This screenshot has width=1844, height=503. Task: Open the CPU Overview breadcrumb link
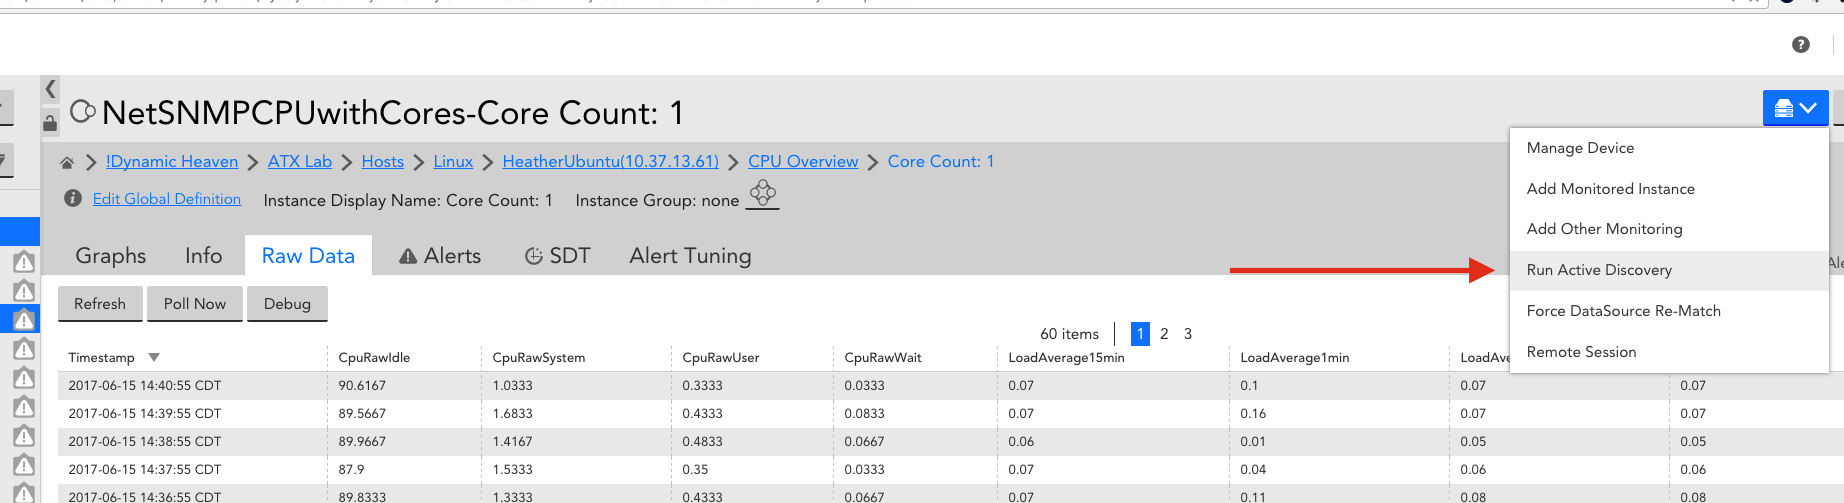click(803, 162)
